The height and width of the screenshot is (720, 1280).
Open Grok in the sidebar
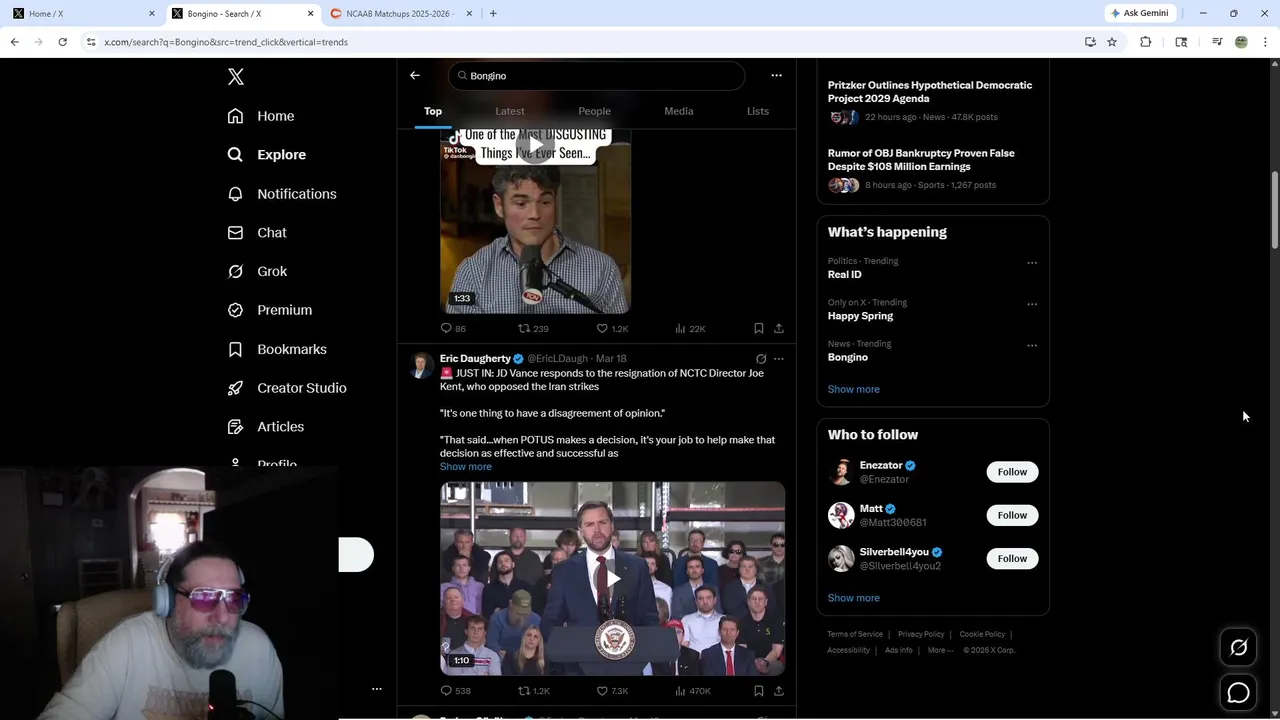point(257,271)
